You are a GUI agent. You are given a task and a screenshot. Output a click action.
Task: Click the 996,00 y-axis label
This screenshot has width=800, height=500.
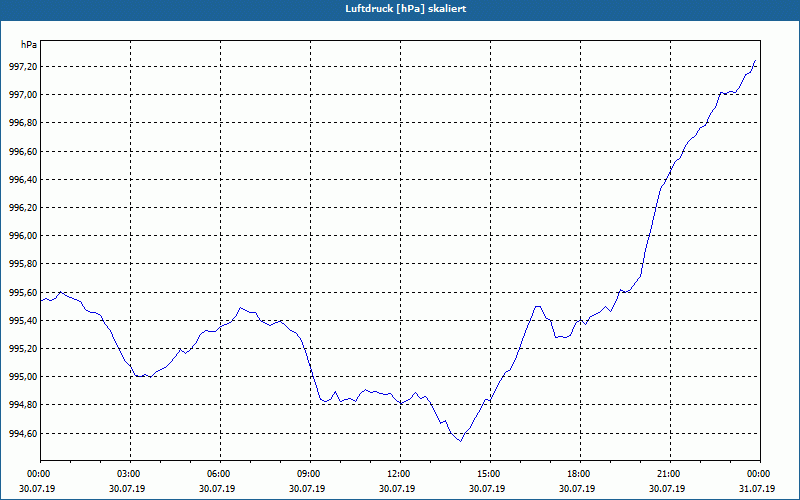pyautogui.click(x=22, y=236)
